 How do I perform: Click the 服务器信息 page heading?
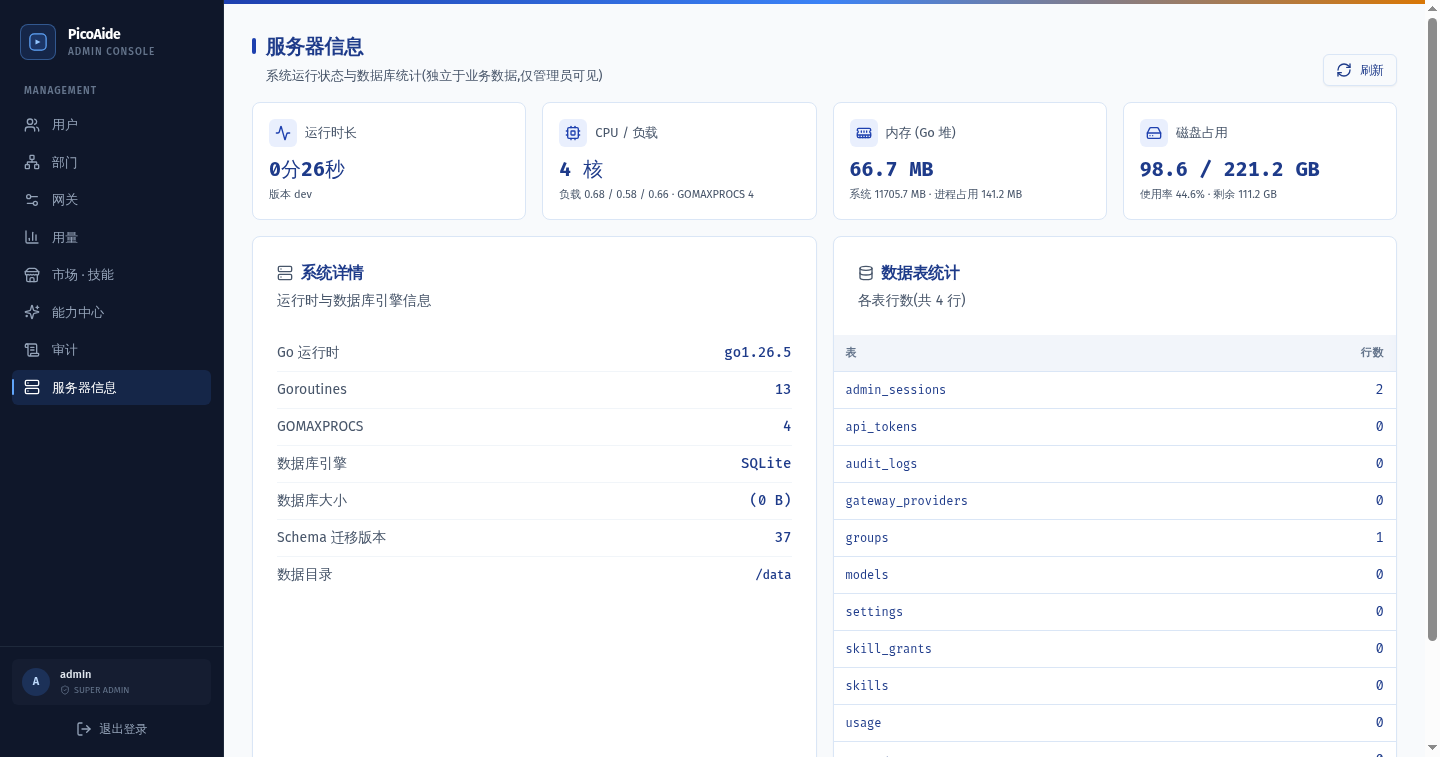tap(314, 46)
